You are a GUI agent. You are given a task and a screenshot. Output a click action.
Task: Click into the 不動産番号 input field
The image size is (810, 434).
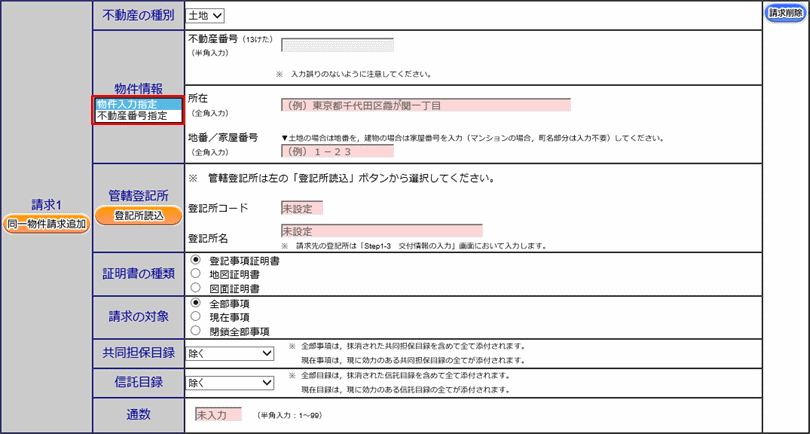337,45
